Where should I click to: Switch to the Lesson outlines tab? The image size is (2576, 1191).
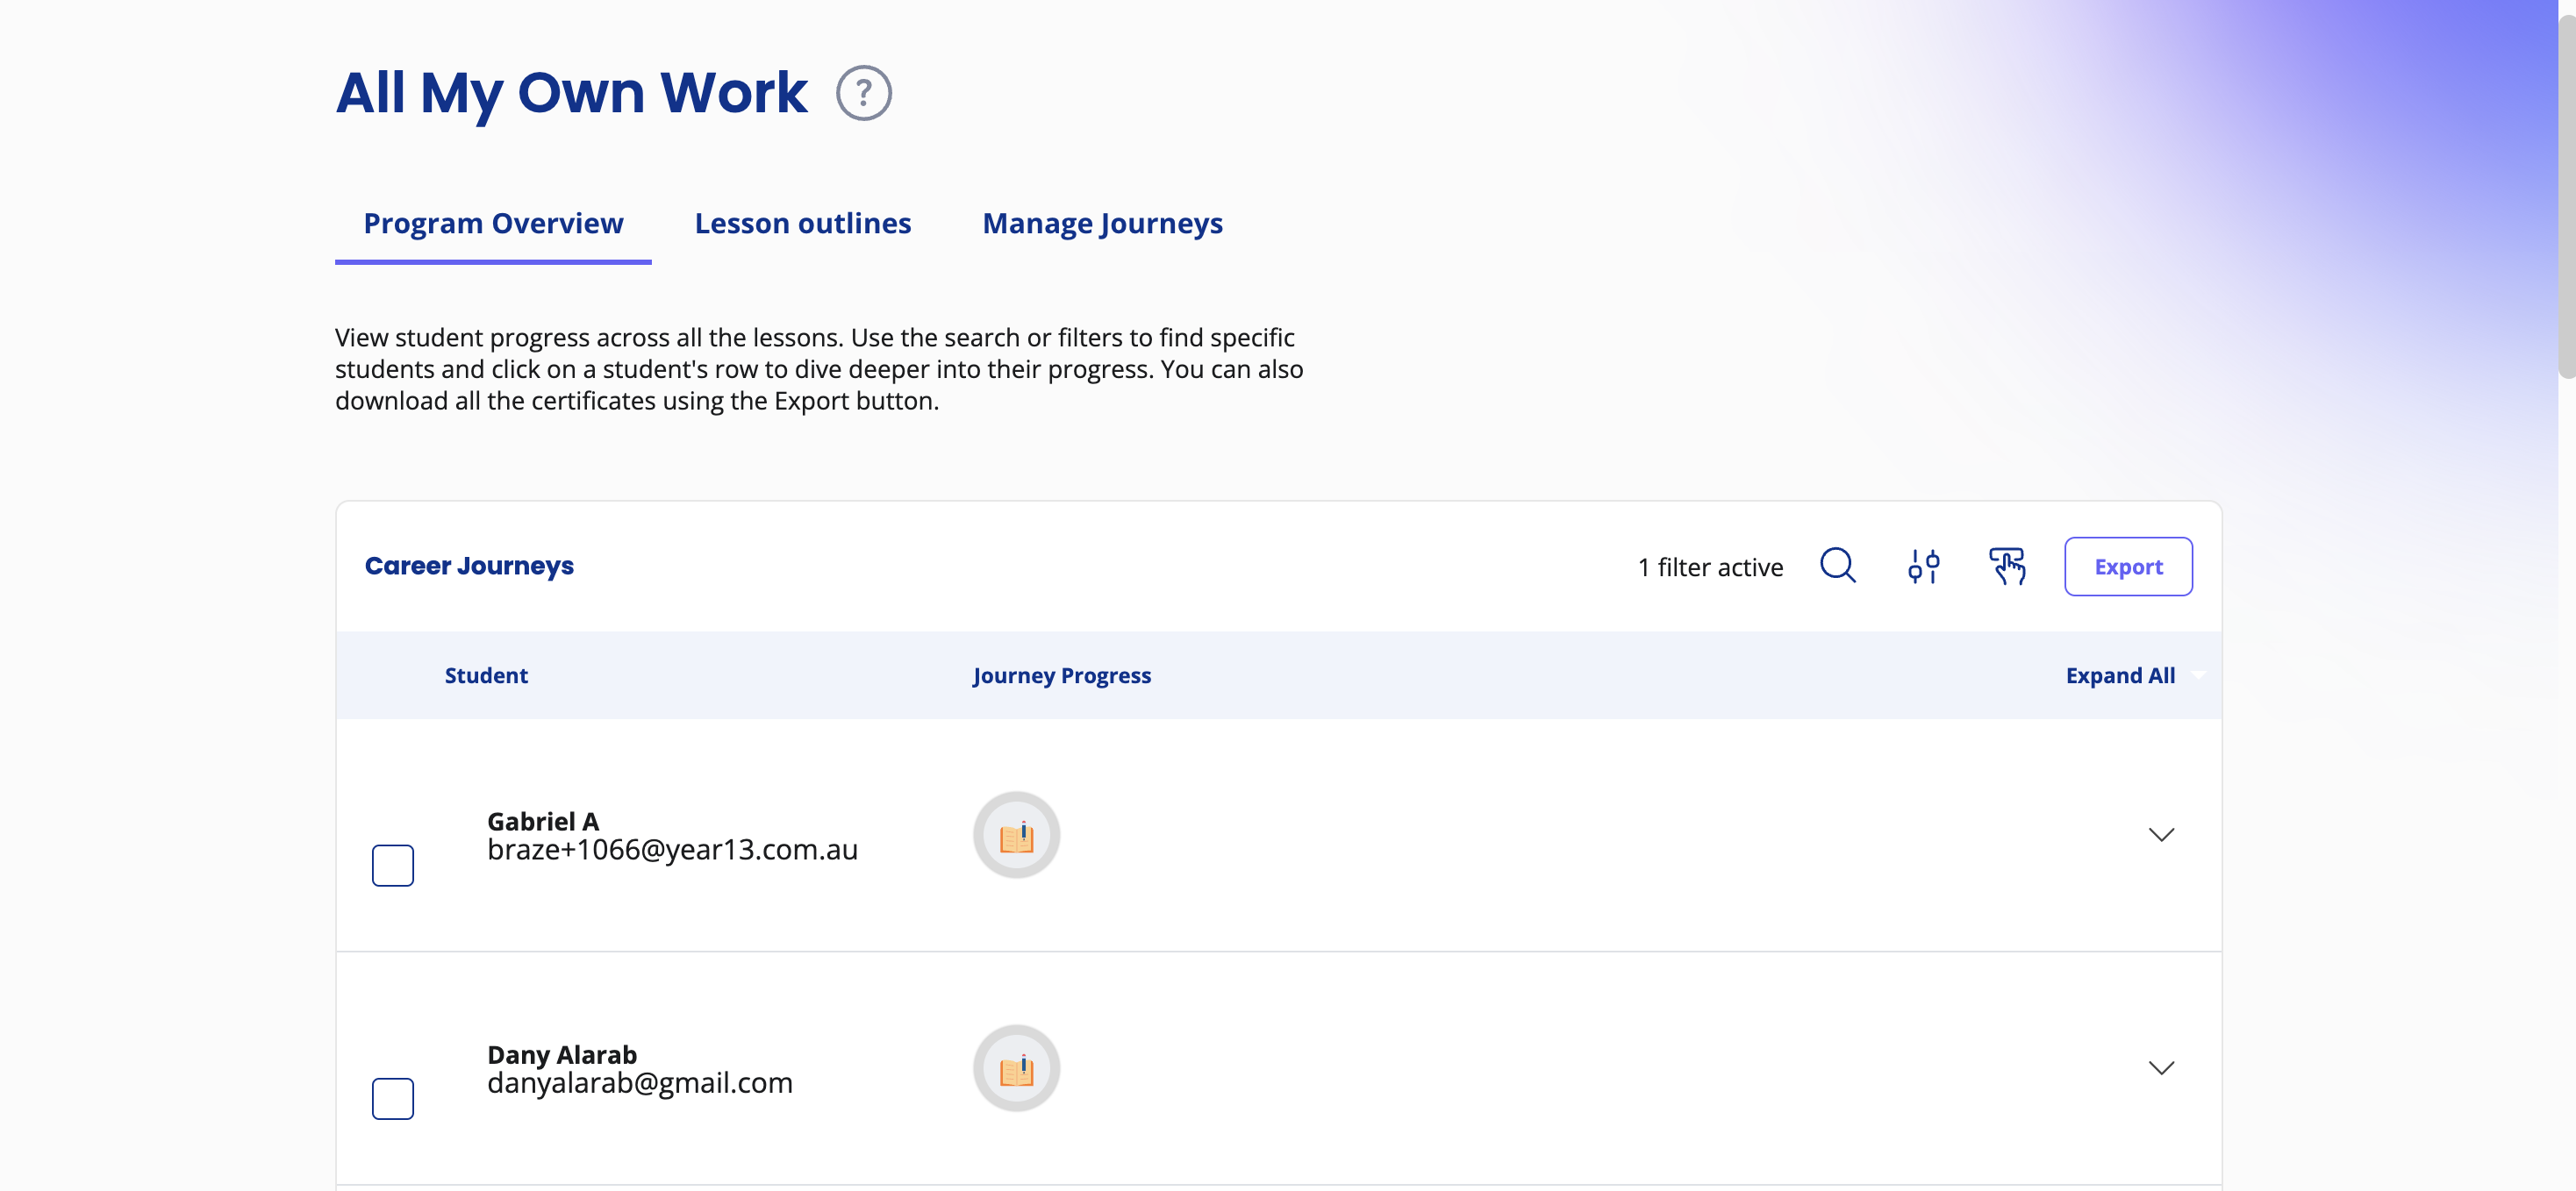[803, 223]
